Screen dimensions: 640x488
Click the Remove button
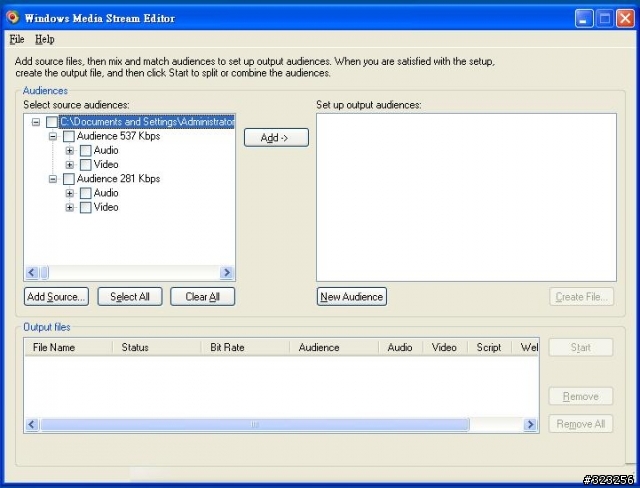pyautogui.click(x=580, y=396)
